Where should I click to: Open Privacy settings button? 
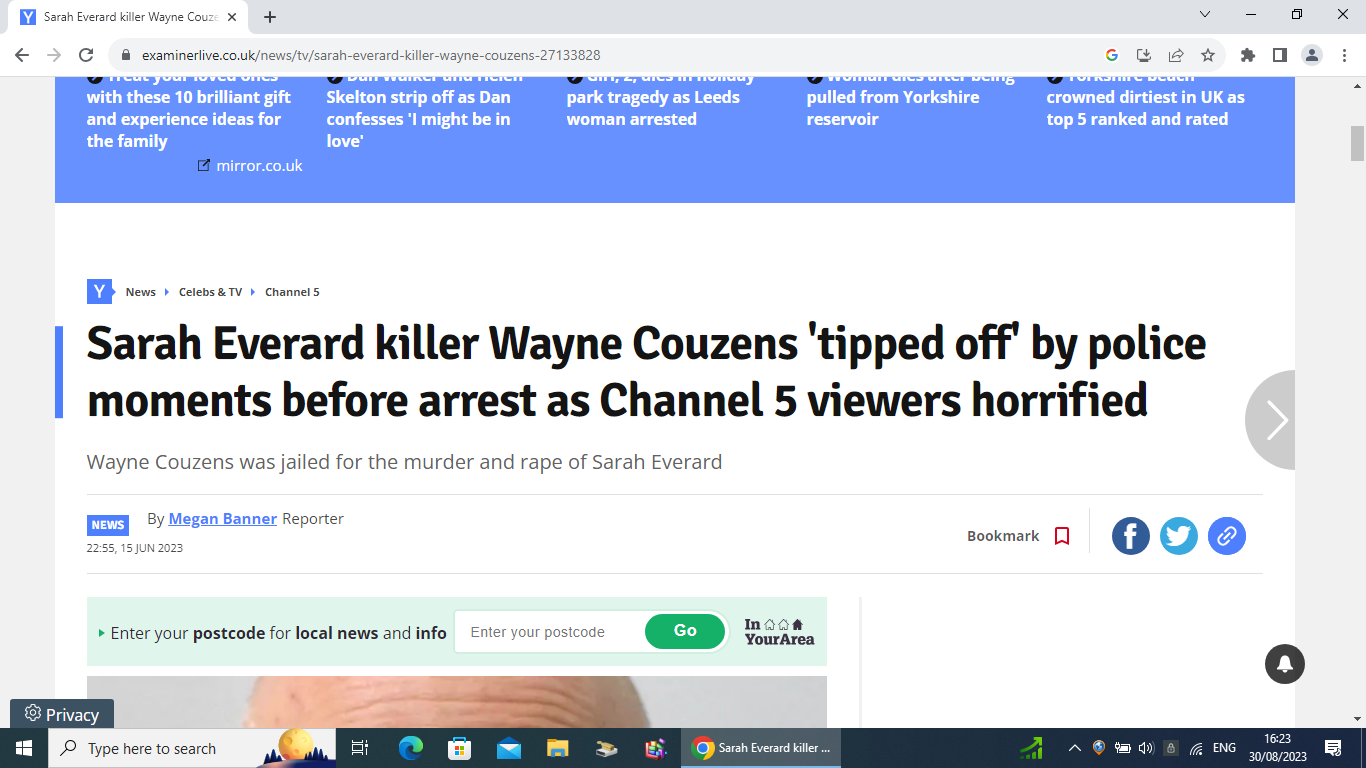(62, 714)
